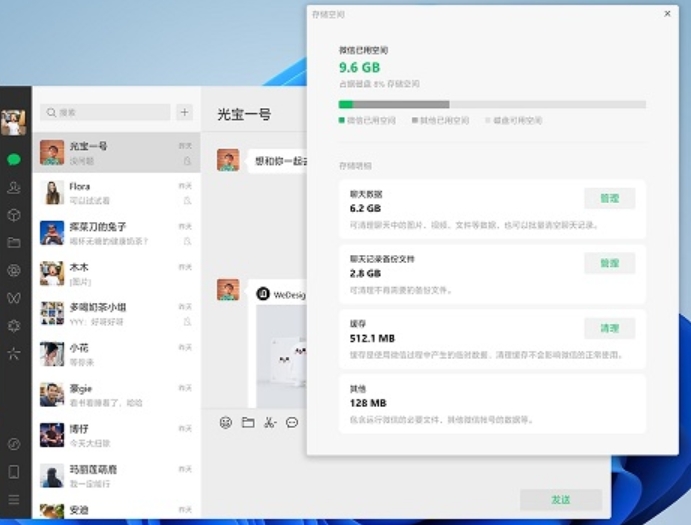Click the send file folder icon in chat toolbar
Screen dimensions: 691x525
pyautogui.click(x=248, y=422)
